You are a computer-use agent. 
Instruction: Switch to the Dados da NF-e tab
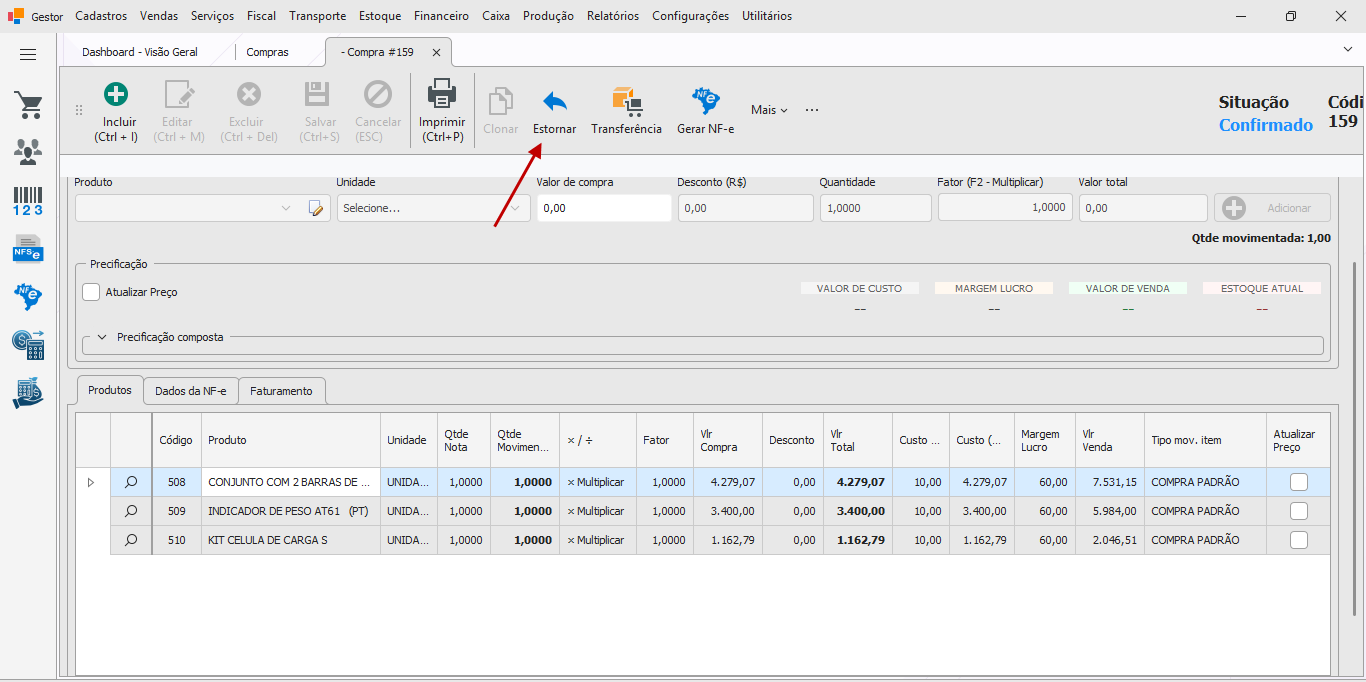pos(190,391)
